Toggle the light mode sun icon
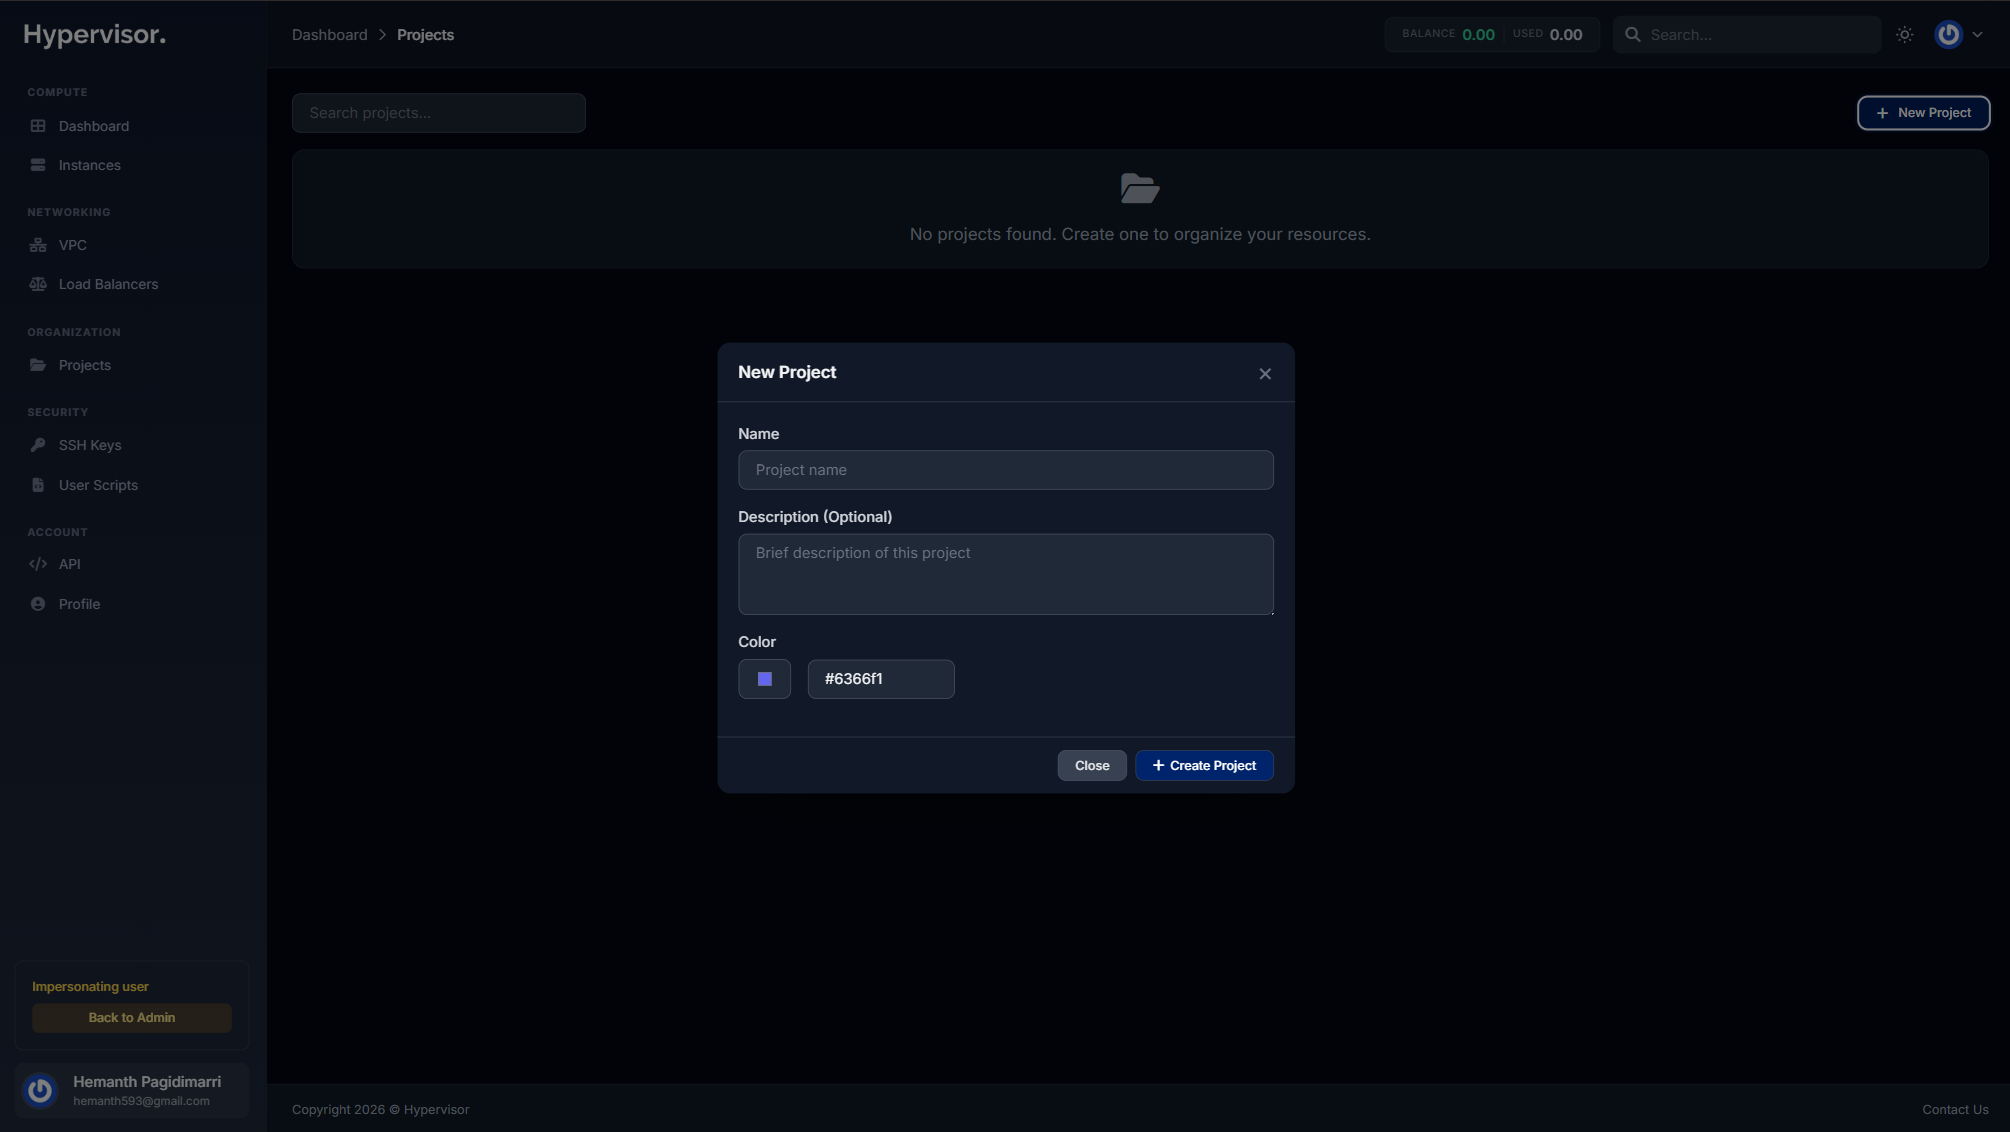2010x1132 pixels. point(1904,34)
